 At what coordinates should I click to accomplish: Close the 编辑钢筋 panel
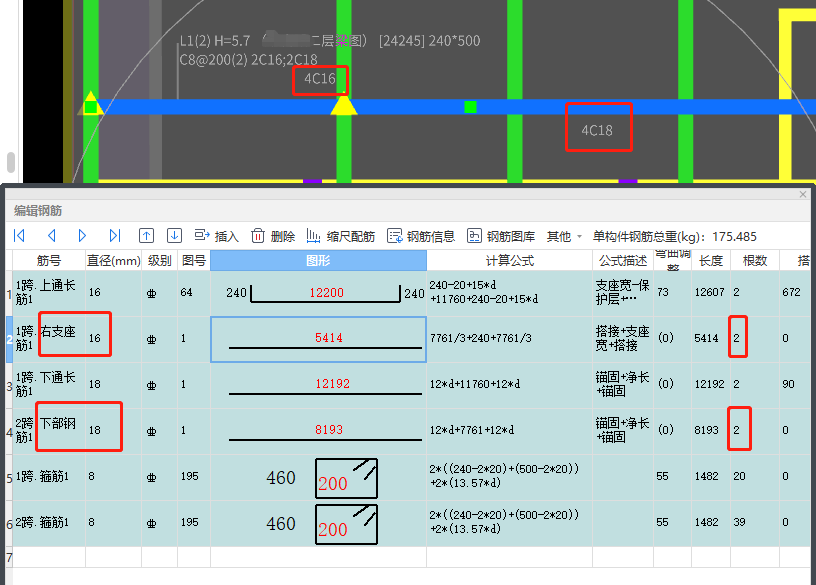[x=803, y=194]
